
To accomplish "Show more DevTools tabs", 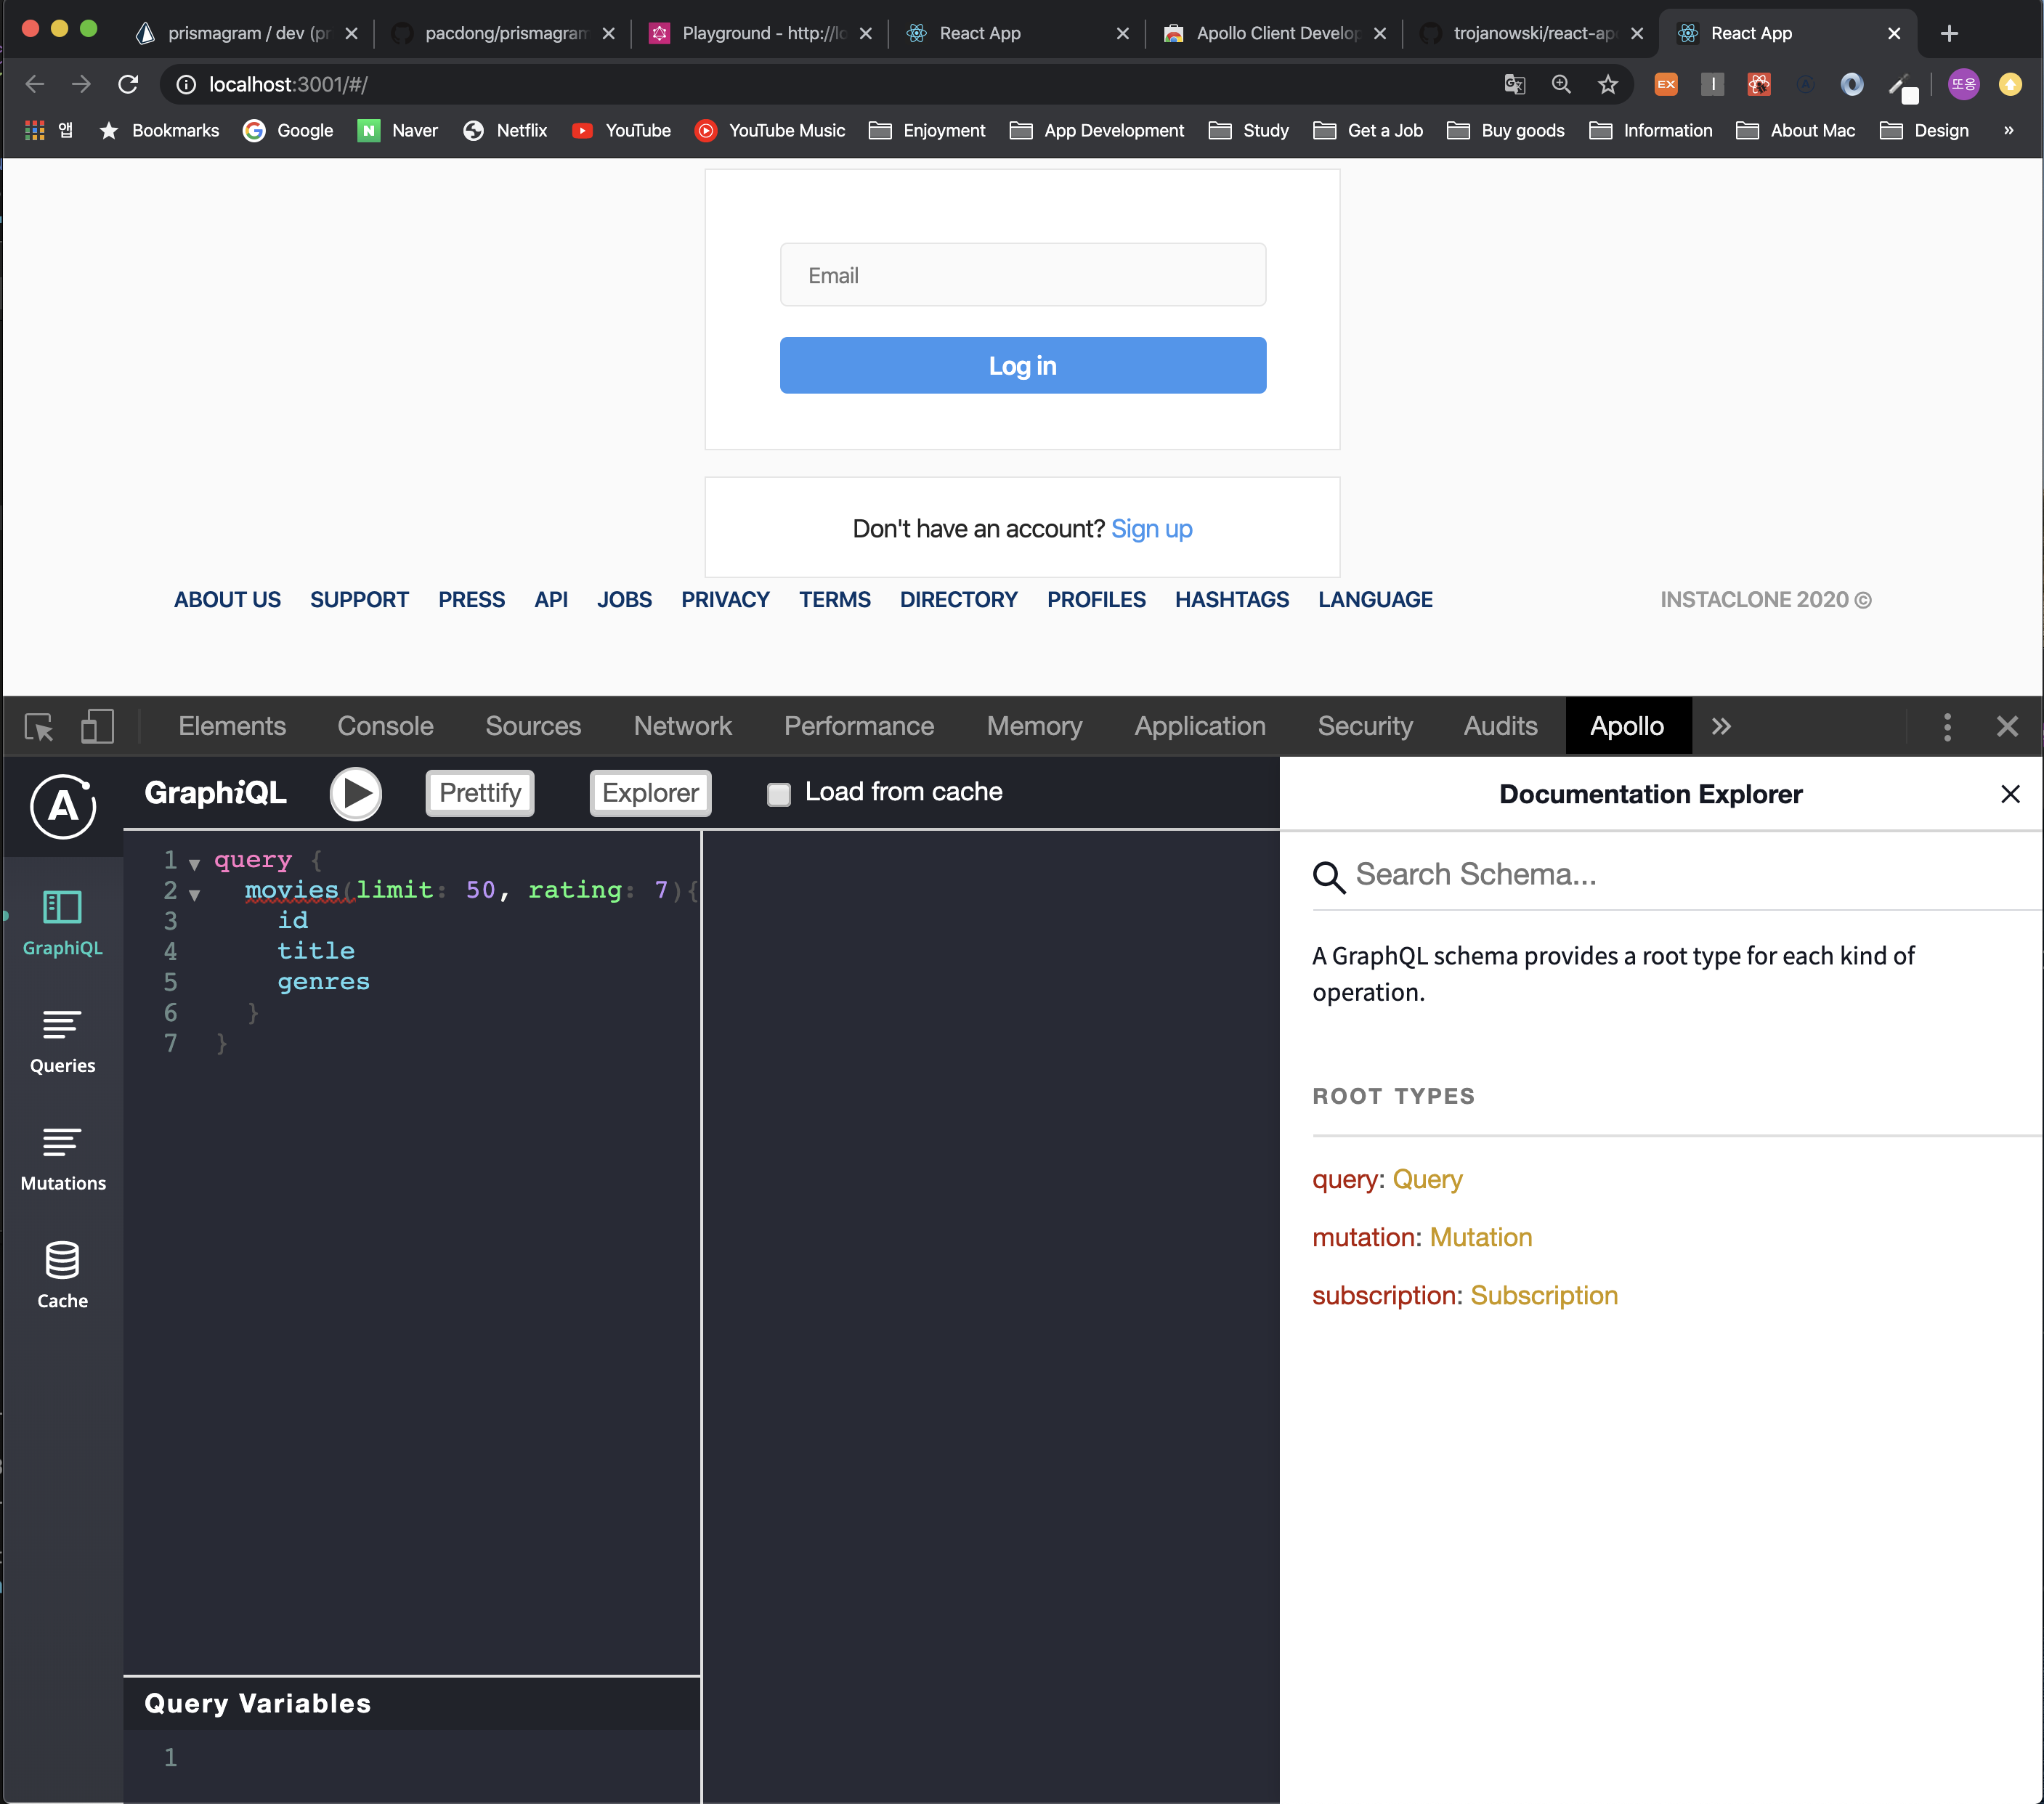I will pos(1720,727).
